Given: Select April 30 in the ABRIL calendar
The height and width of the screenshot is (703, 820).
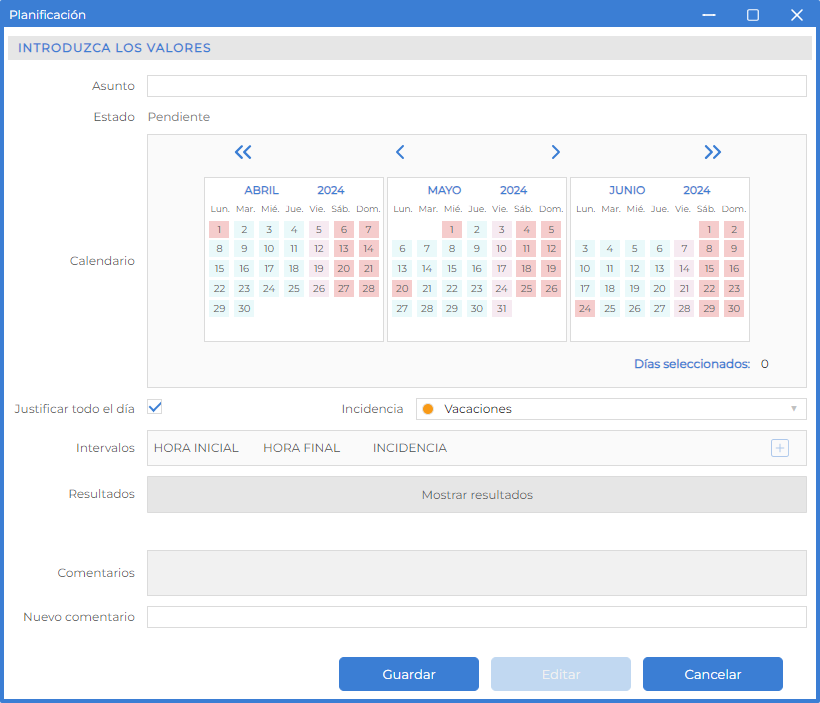Looking at the screenshot, I should pyautogui.click(x=244, y=309).
